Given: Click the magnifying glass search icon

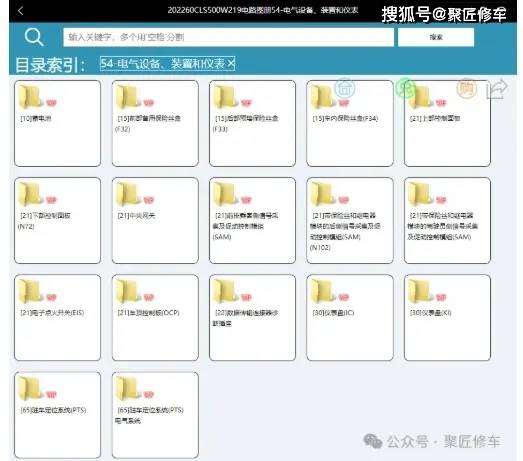Looking at the screenshot, I should 34,37.
